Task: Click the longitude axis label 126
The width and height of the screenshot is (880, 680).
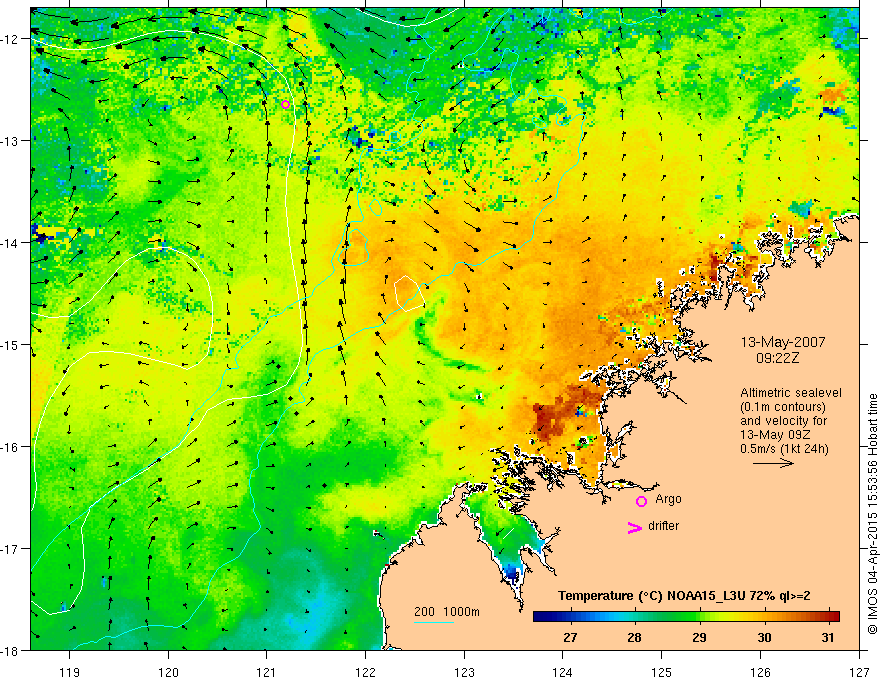Action: pyautogui.click(x=760, y=672)
